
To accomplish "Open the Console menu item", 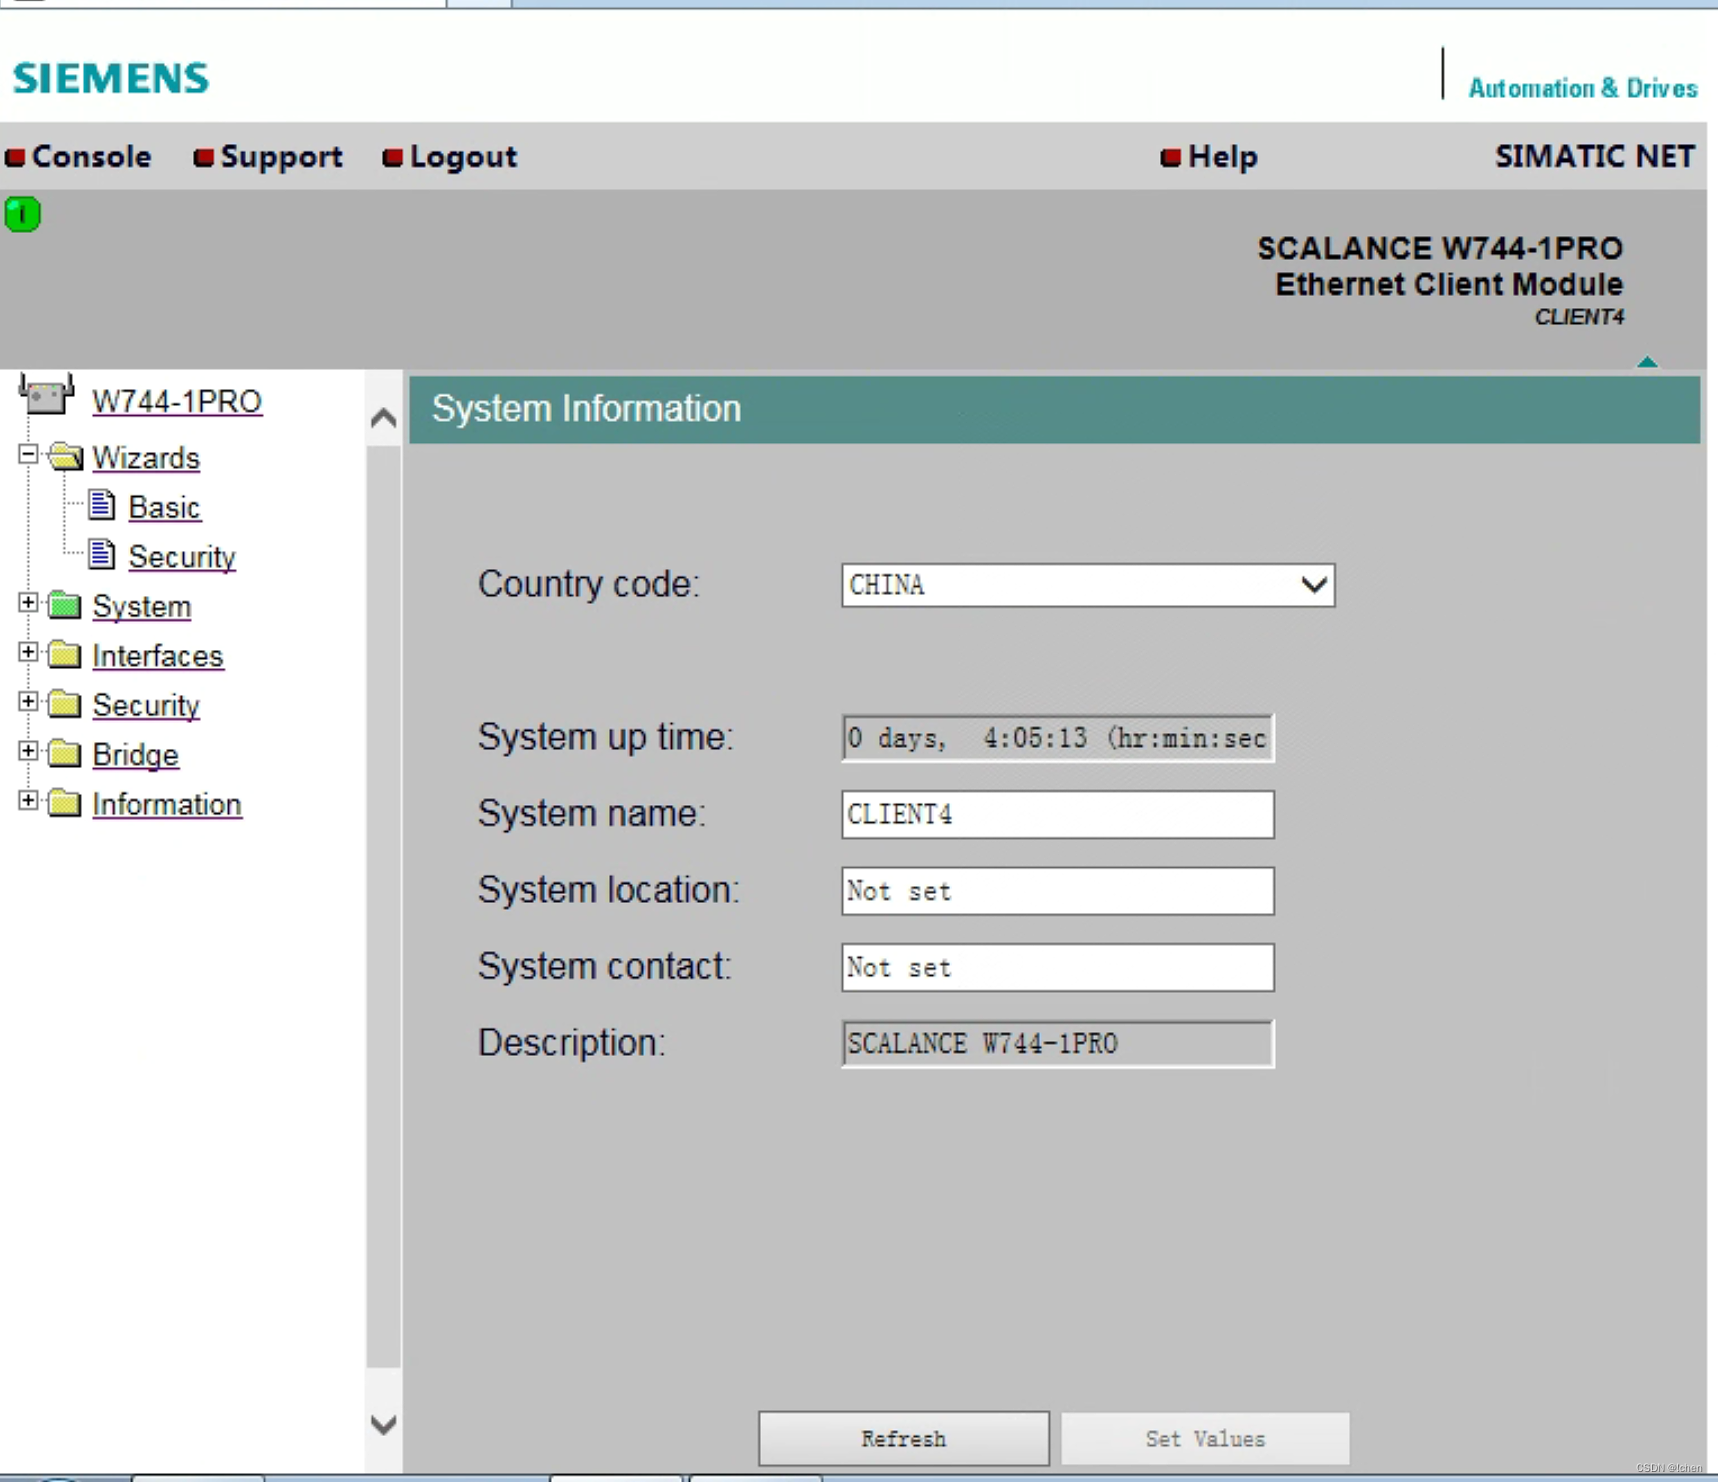I will coord(79,157).
